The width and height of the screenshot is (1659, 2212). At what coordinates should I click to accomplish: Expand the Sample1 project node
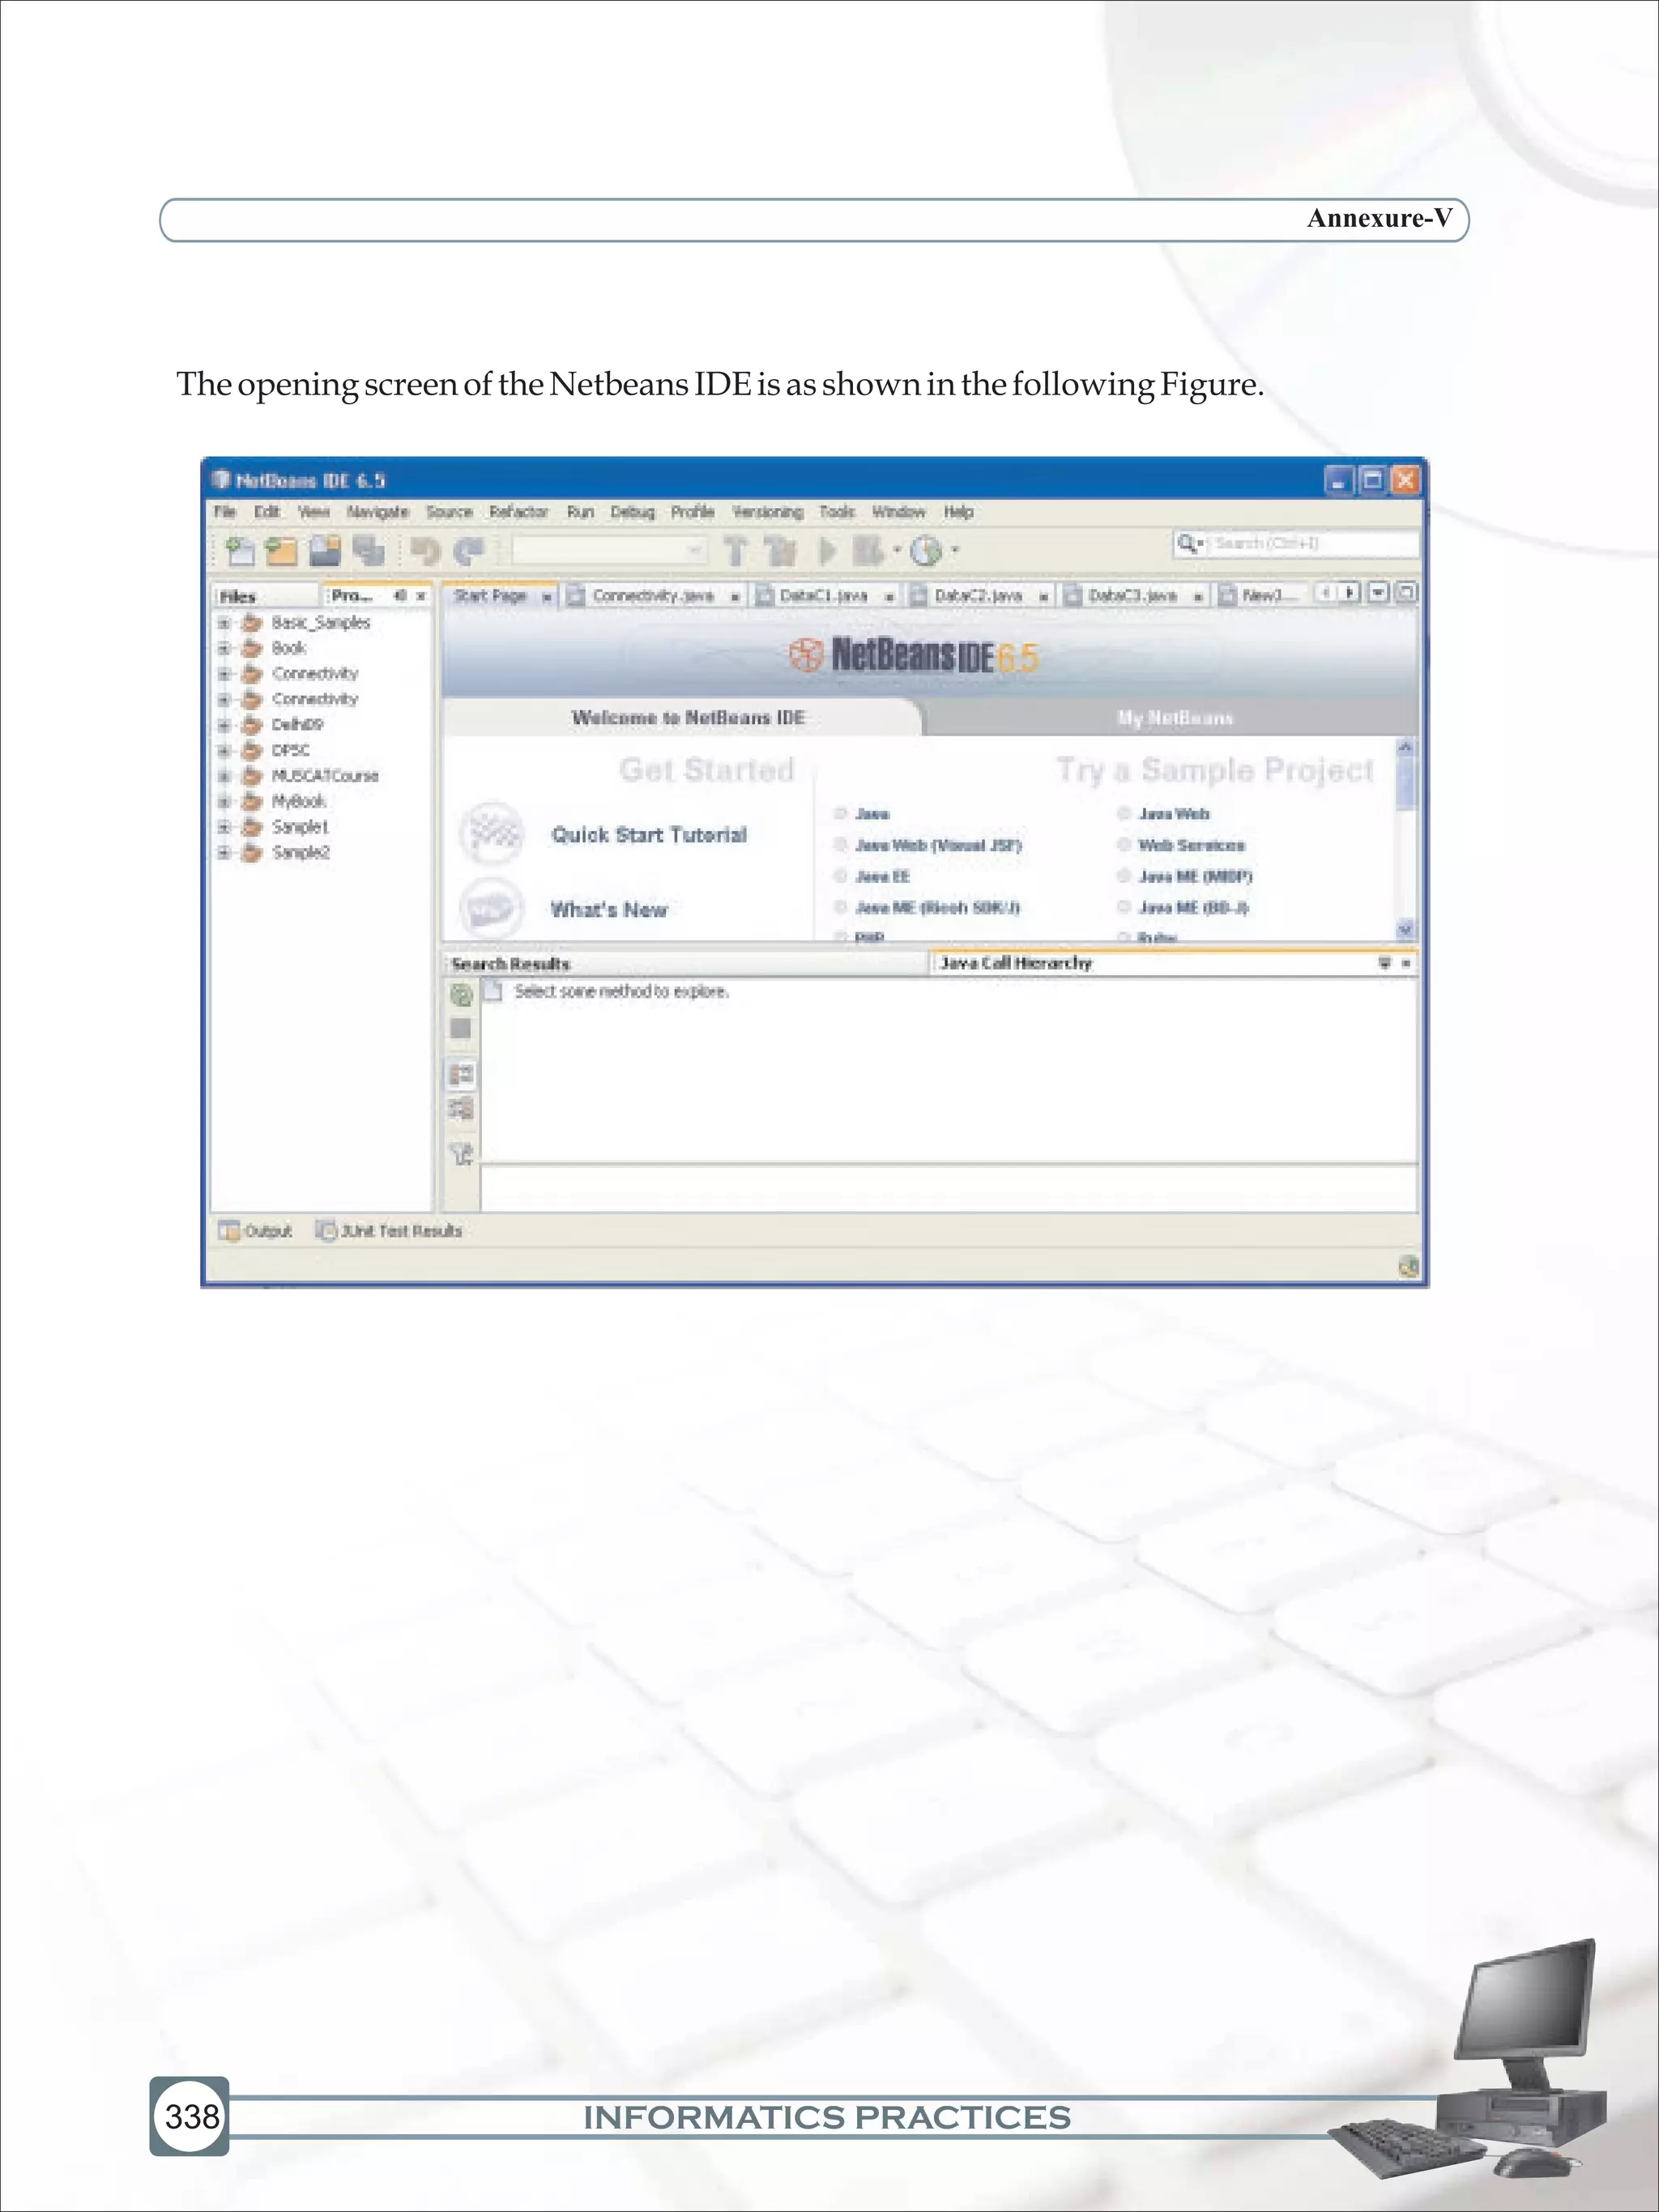click(x=224, y=827)
